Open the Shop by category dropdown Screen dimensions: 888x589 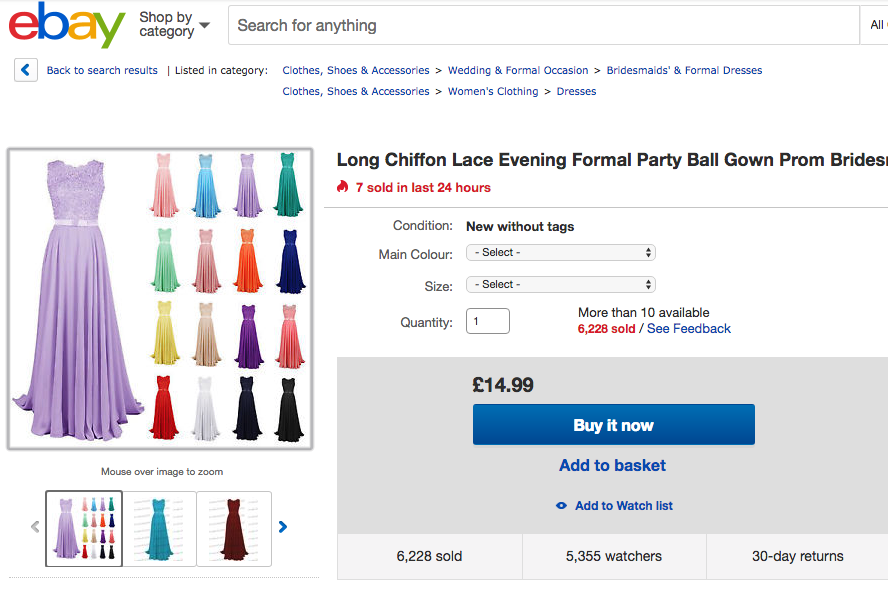[x=174, y=25]
